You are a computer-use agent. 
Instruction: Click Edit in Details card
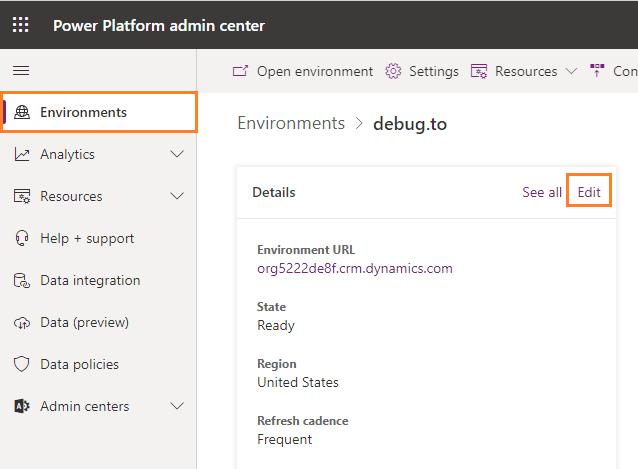(x=589, y=192)
